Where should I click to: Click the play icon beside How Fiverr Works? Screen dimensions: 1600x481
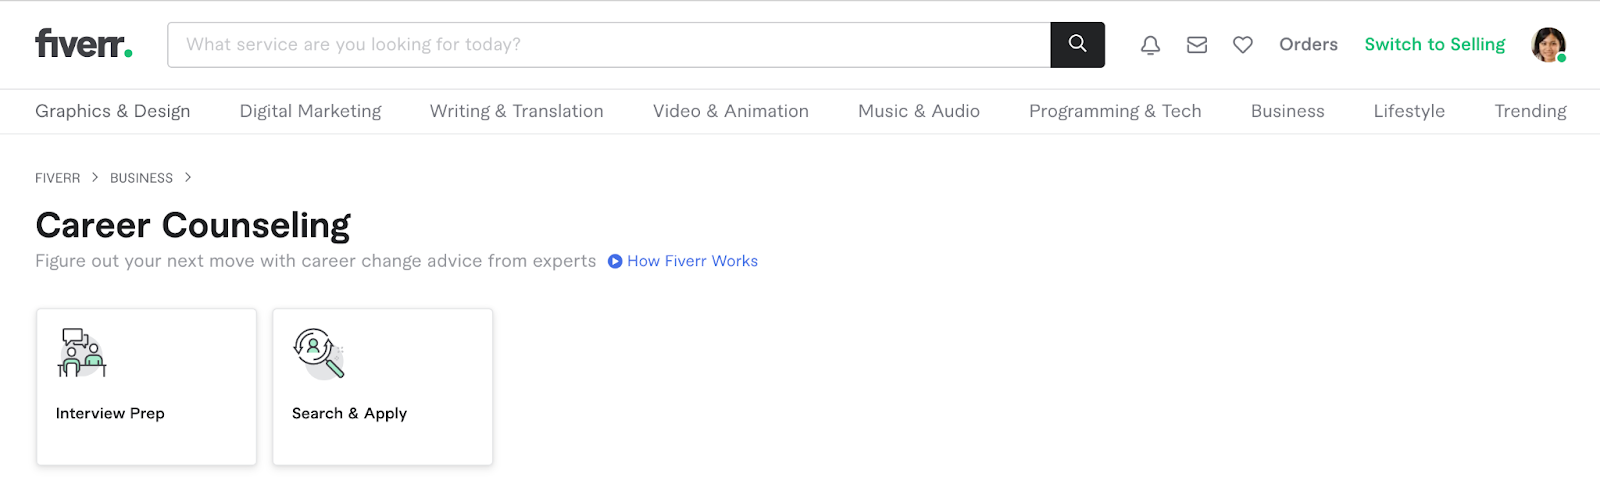(x=615, y=261)
